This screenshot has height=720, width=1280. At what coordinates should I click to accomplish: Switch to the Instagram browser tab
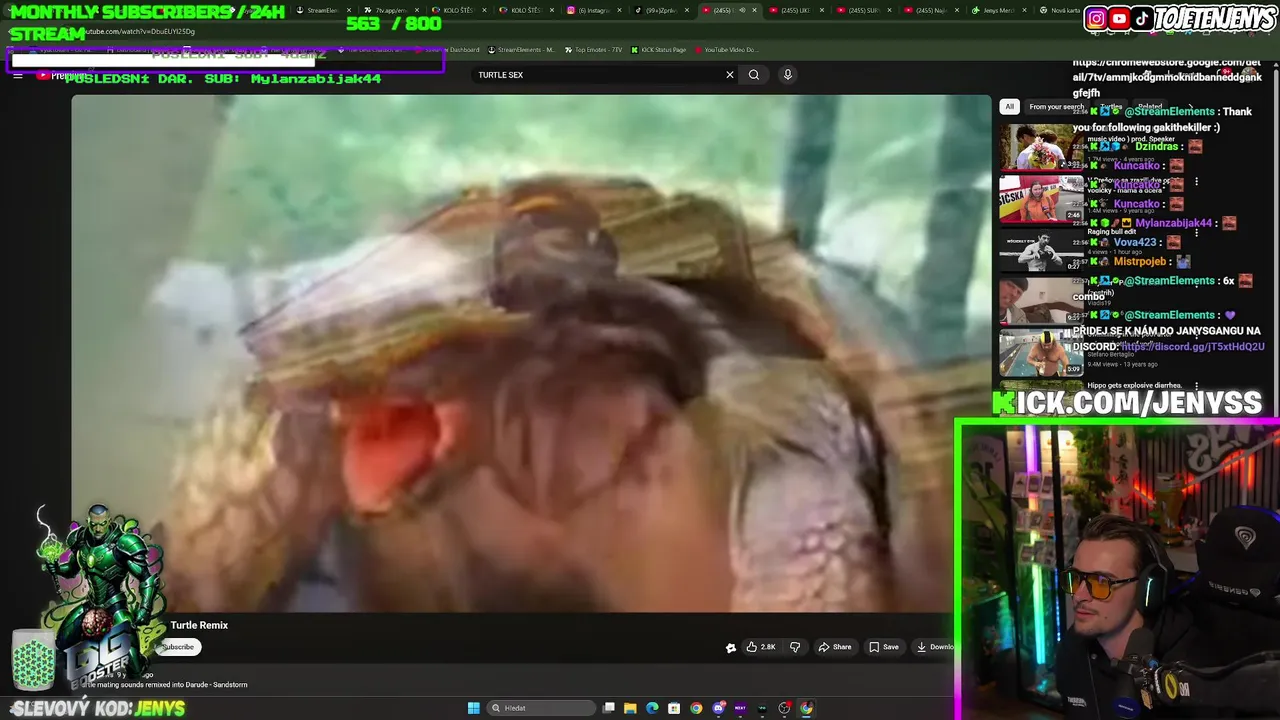pyautogui.click(x=594, y=10)
